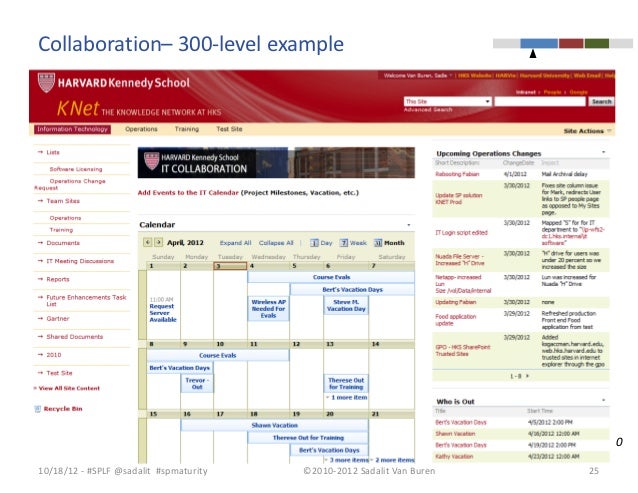
Task: Open Food application update item
Action: [455, 320]
